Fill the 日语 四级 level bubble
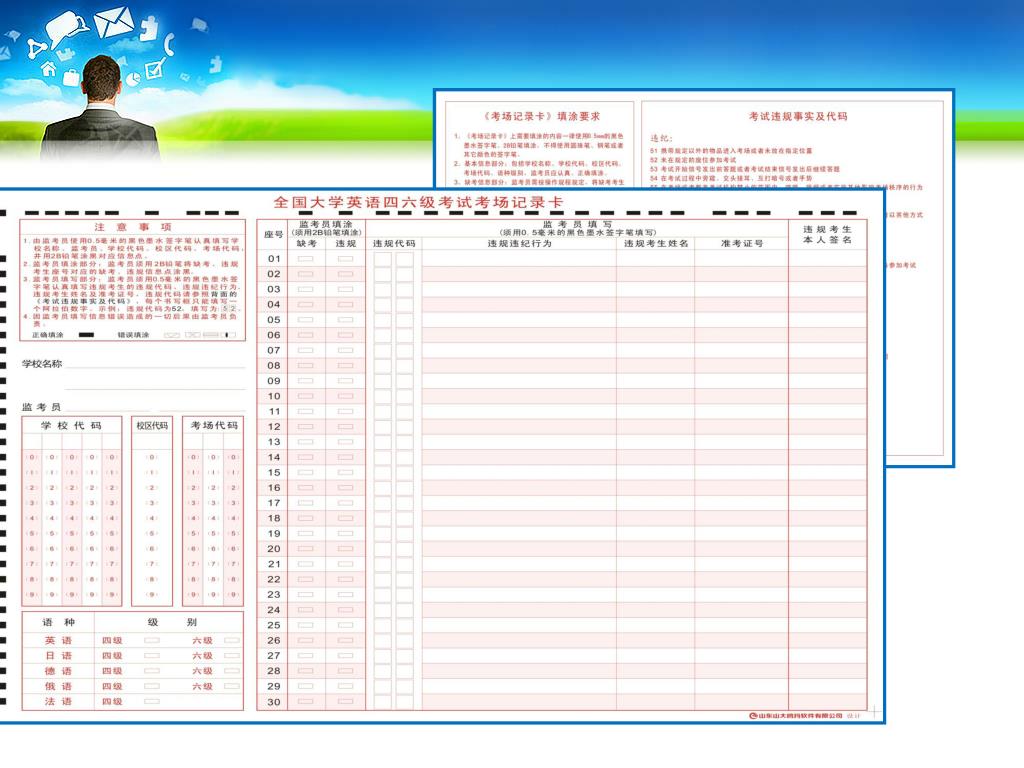The height and width of the screenshot is (768, 1024). coord(152,656)
